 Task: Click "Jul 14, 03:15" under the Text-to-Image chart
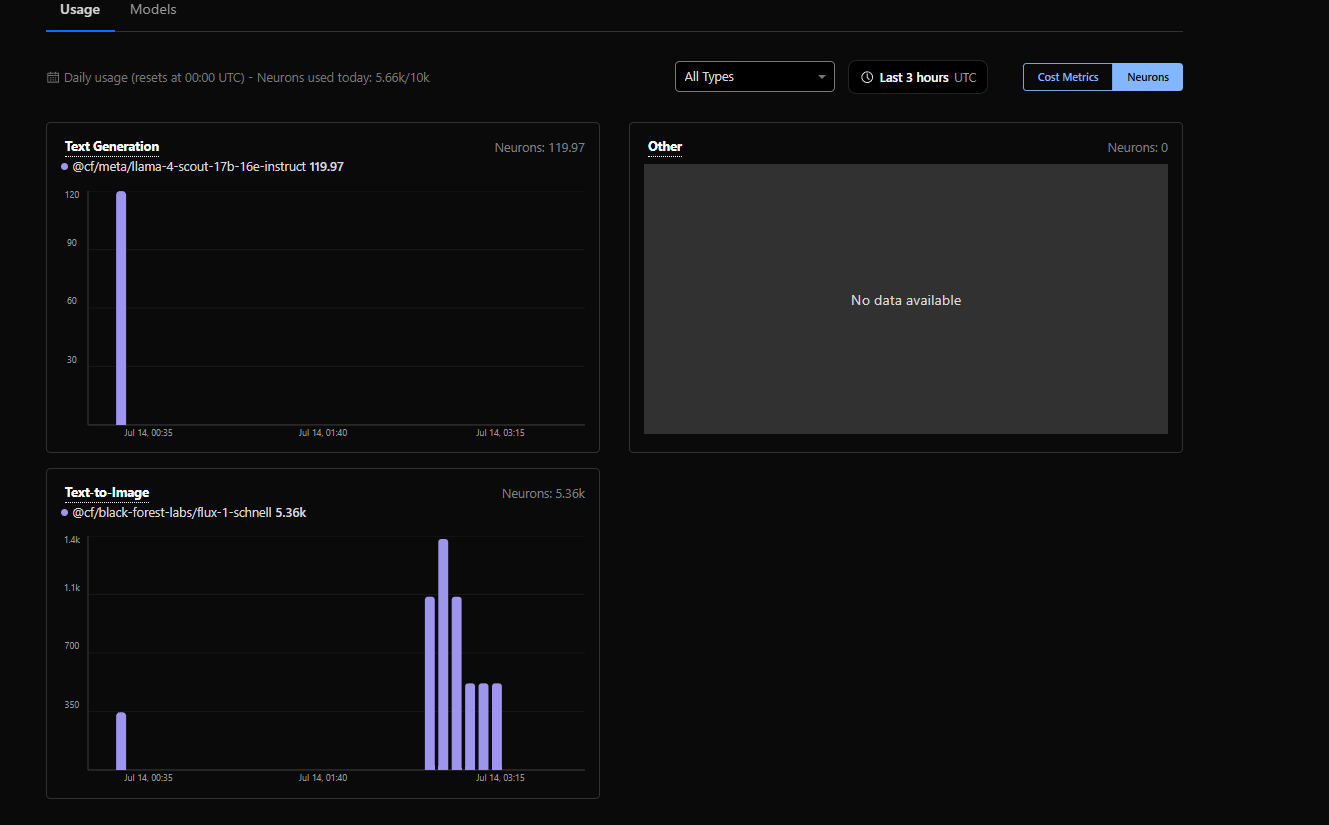coord(500,777)
